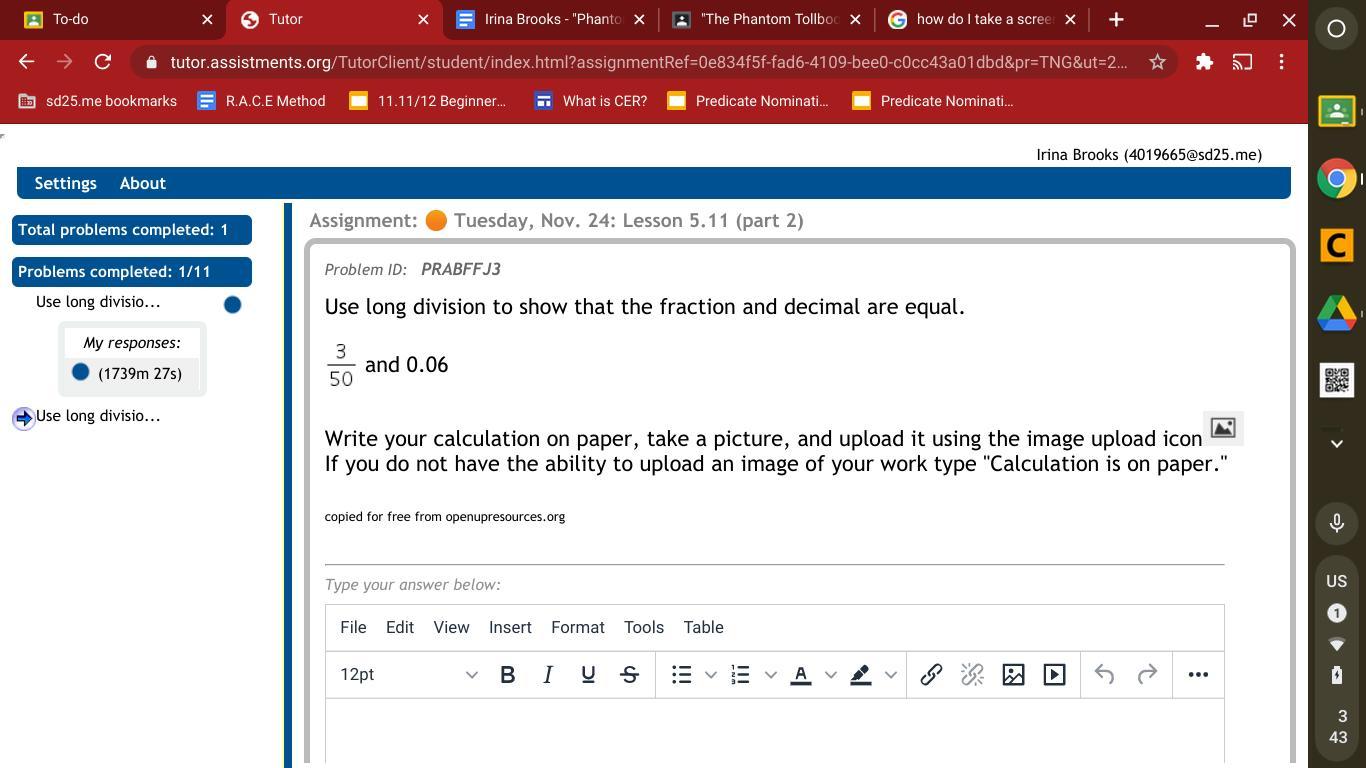This screenshot has height=768, width=1366.
Task: Apply bullet list formatting
Action: 682,675
